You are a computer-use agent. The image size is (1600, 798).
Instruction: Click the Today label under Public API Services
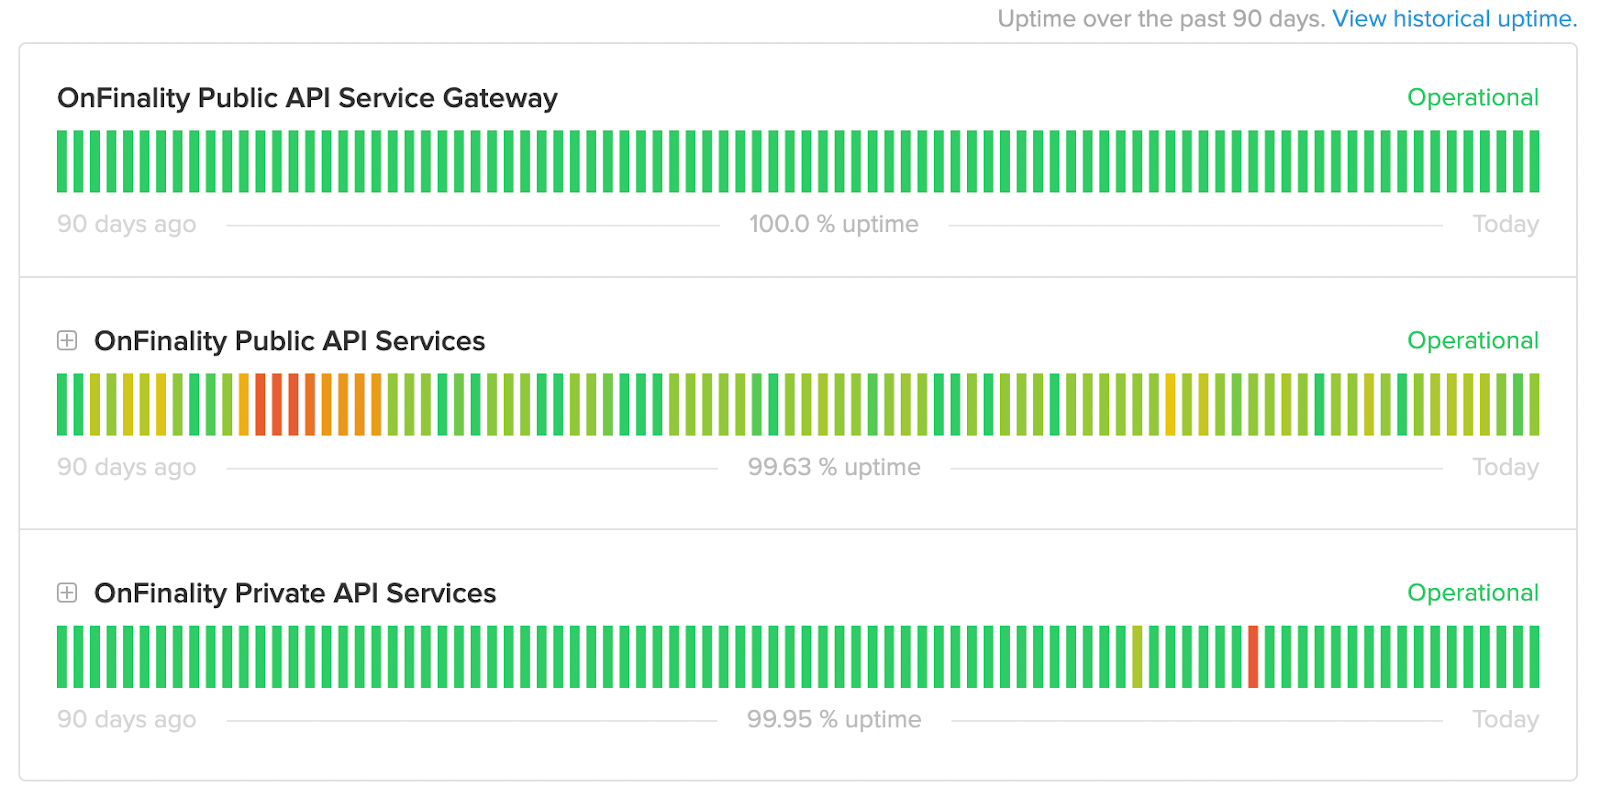pos(1505,467)
